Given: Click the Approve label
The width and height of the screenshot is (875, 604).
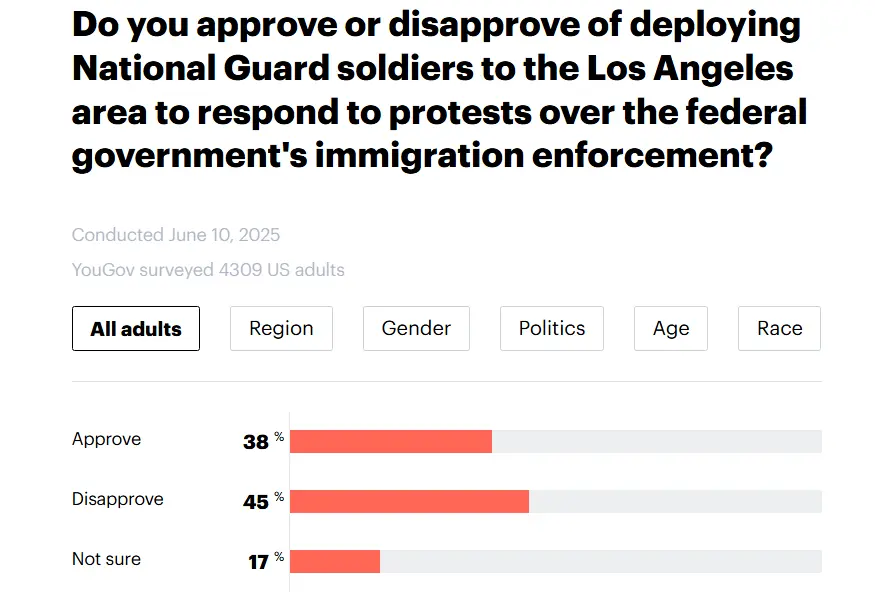Looking at the screenshot, I should click(107, 439).
